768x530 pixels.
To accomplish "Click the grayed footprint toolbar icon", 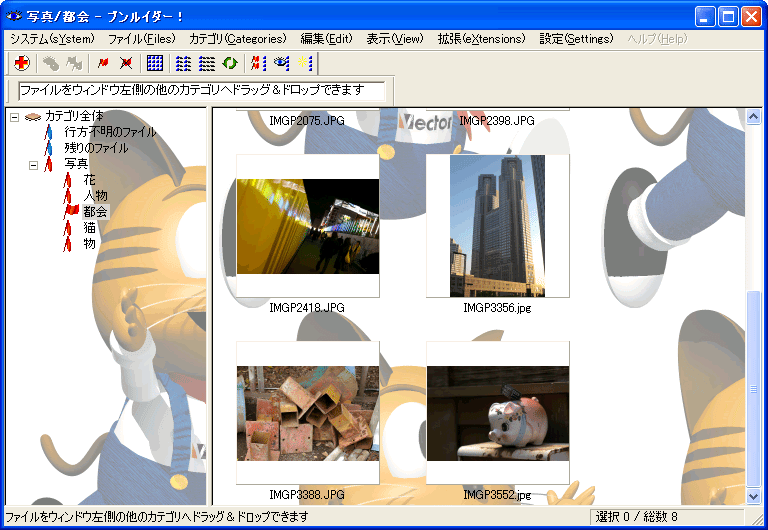I will (x=51, y=63).
